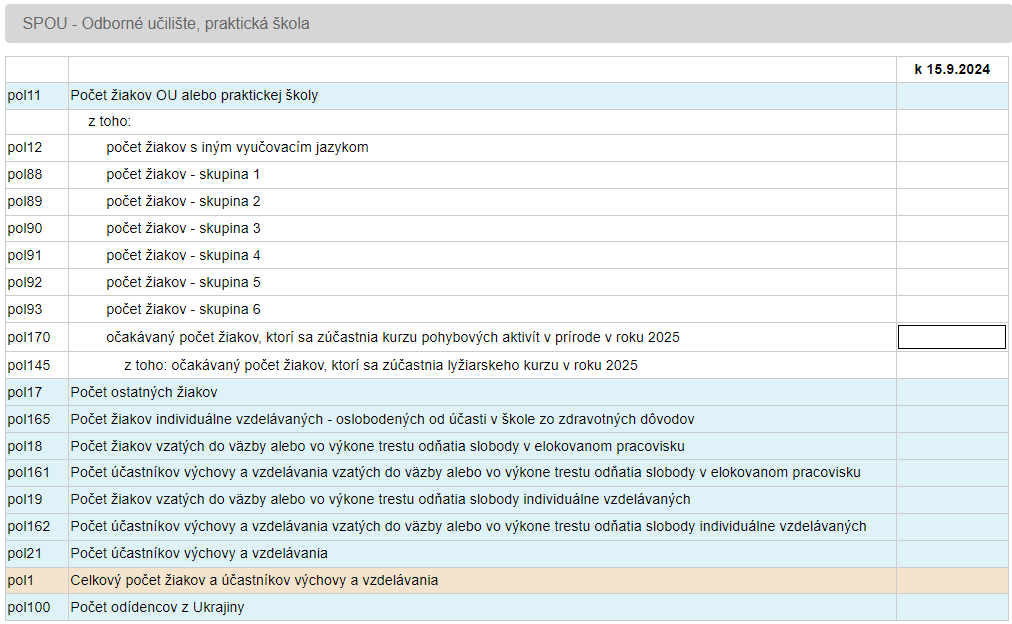Click 'Počet účastníkov výchovy a vzdelávania' in pol21 row
The height and width of the screenshot is (624, 1012).
point(199,554)
